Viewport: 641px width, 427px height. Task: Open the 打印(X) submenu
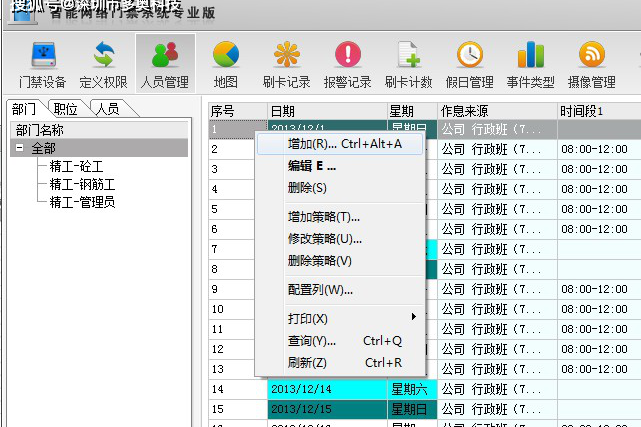340,319
